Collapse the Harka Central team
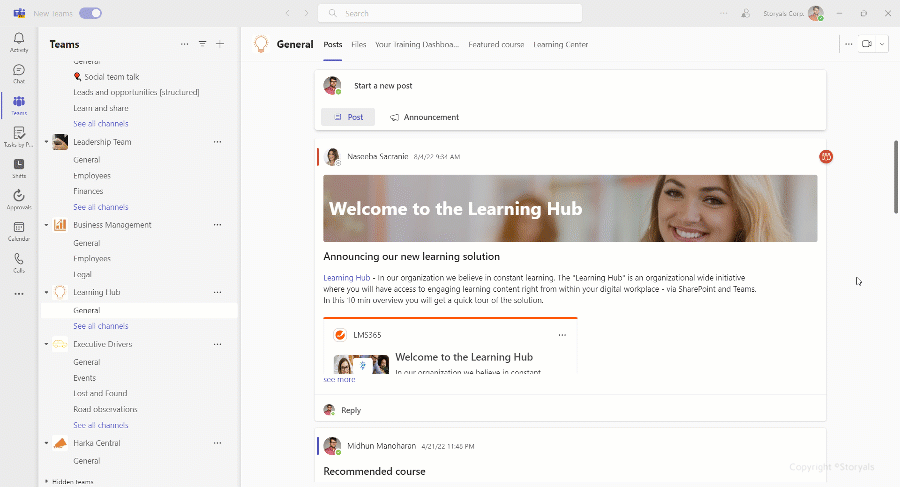Image resolution: width=900 pixels, height=487 pixels. 46,443
